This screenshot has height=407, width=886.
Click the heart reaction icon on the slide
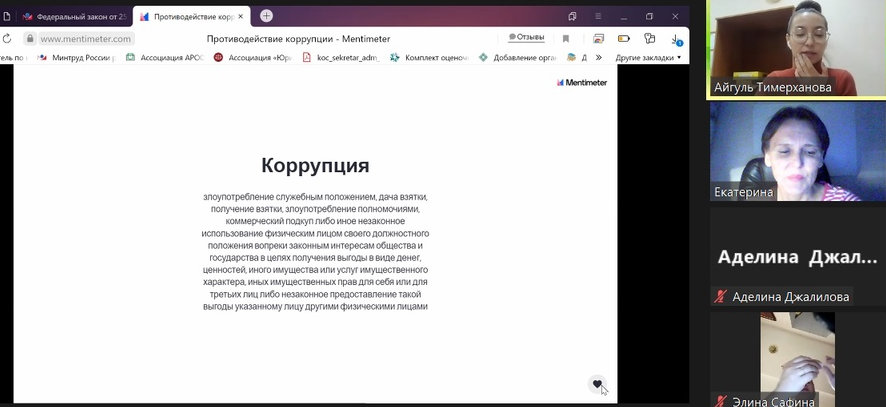tap(597, 384)
